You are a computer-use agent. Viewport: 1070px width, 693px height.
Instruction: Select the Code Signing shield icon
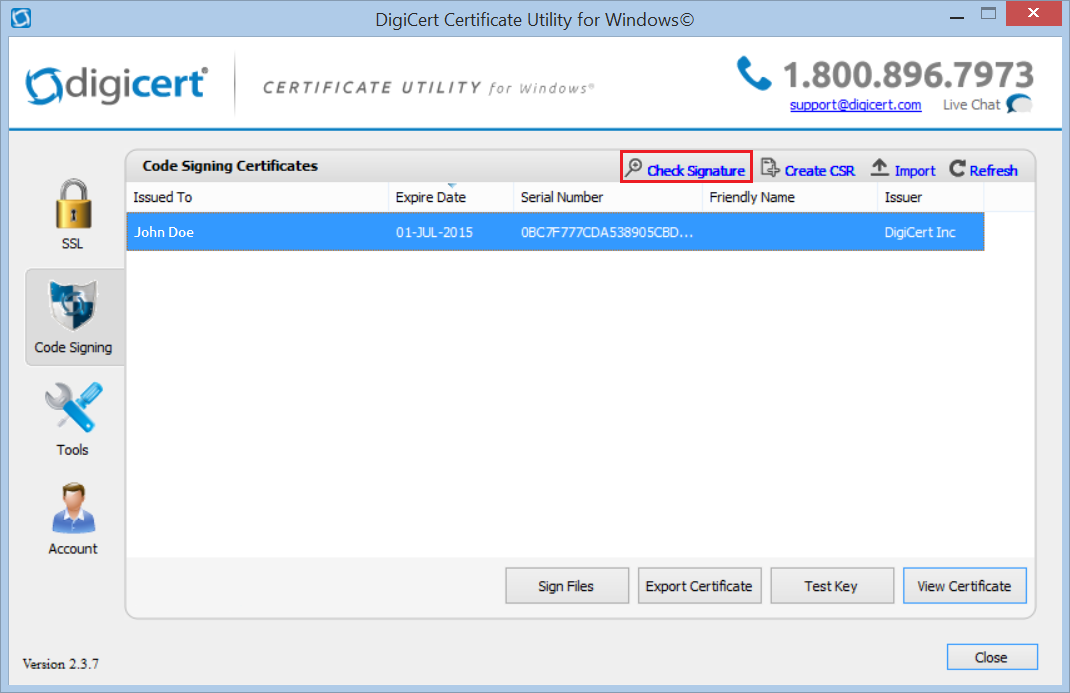tap(73, 307)
